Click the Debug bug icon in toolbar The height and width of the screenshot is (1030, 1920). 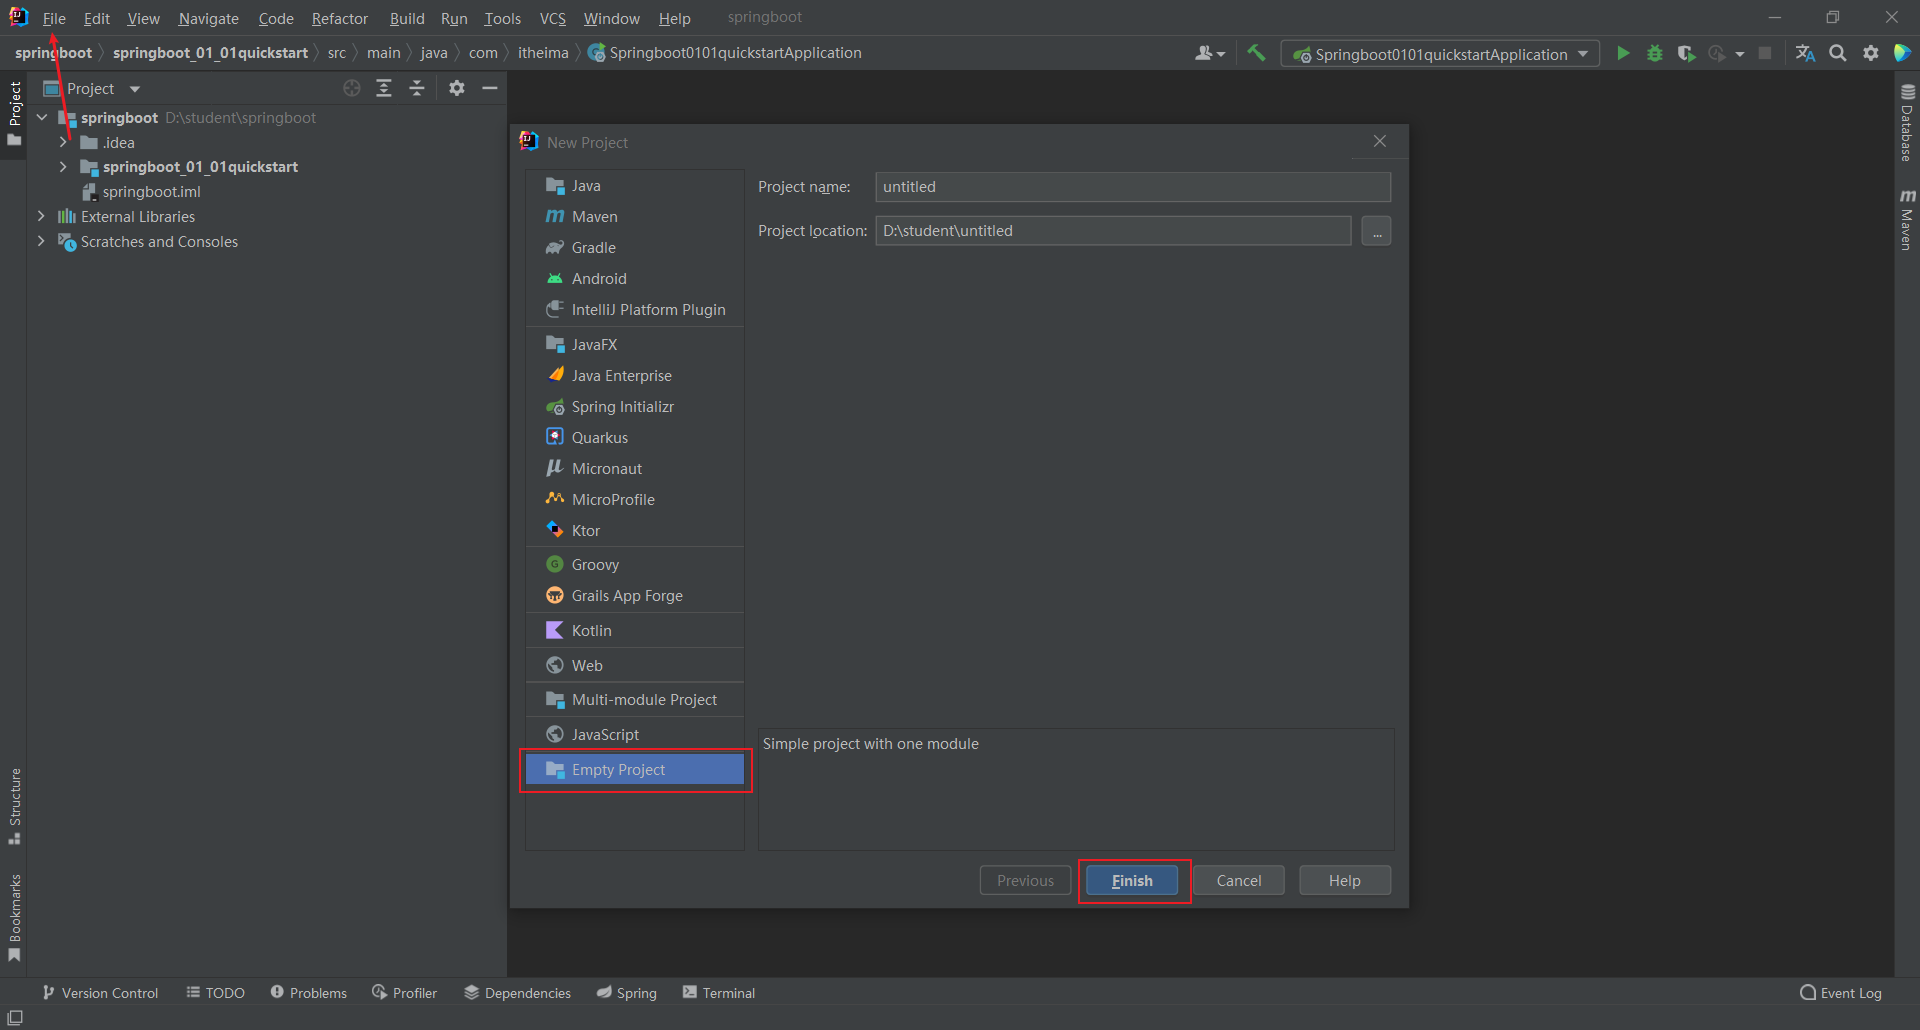pos(1655,53)
